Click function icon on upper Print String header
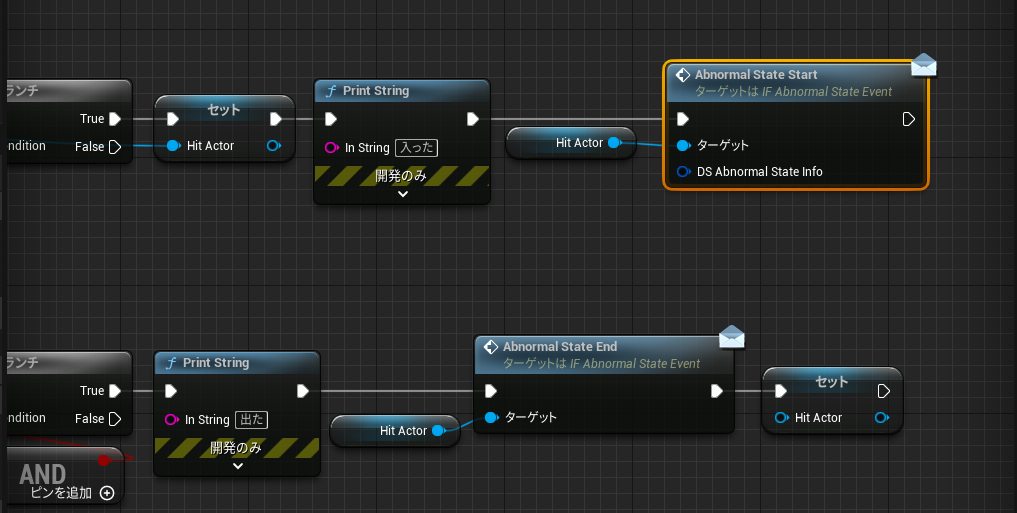Viewport: 1017px width, 513px height. click(x=331, y=91)
